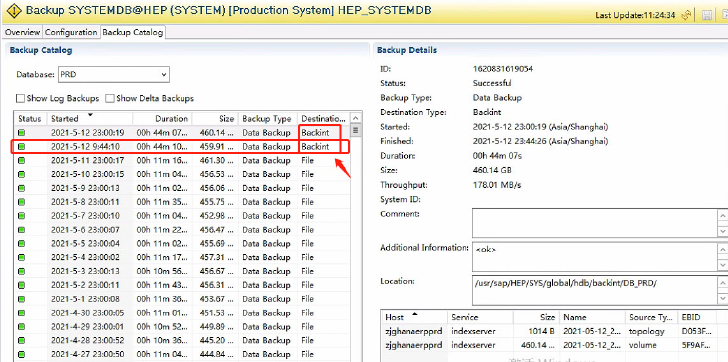Click green status icon of 2021-5-6 23:00:07 backup
728x362 pixels.
(21, 230)
